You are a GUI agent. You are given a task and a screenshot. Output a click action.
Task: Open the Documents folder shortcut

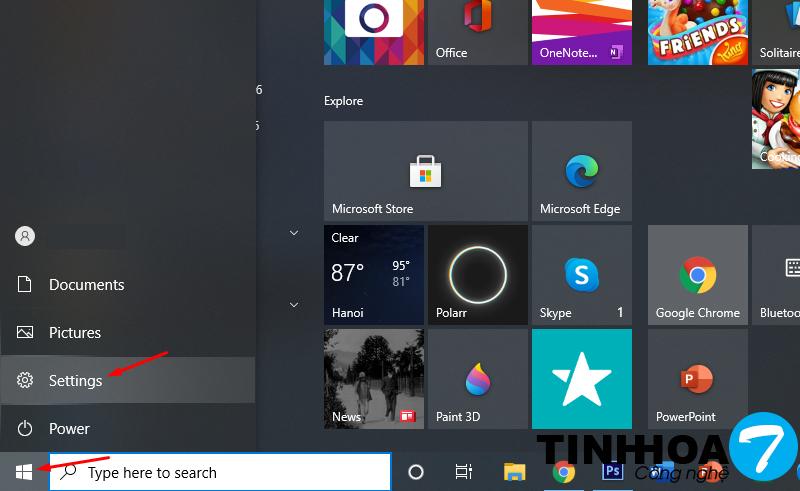point(86,284)
